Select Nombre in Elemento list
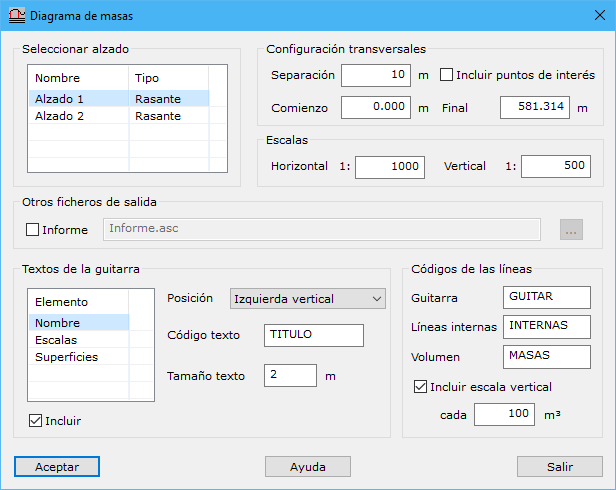 [x=79, y=323]
